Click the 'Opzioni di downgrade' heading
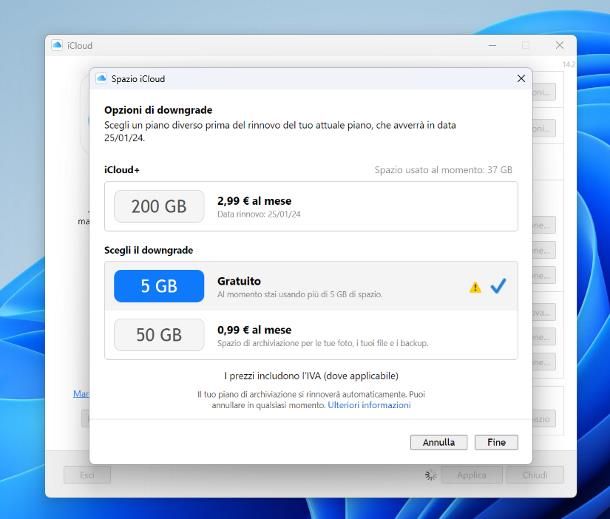The width and height of the screenshot is (610, 519). coord(158,110)
